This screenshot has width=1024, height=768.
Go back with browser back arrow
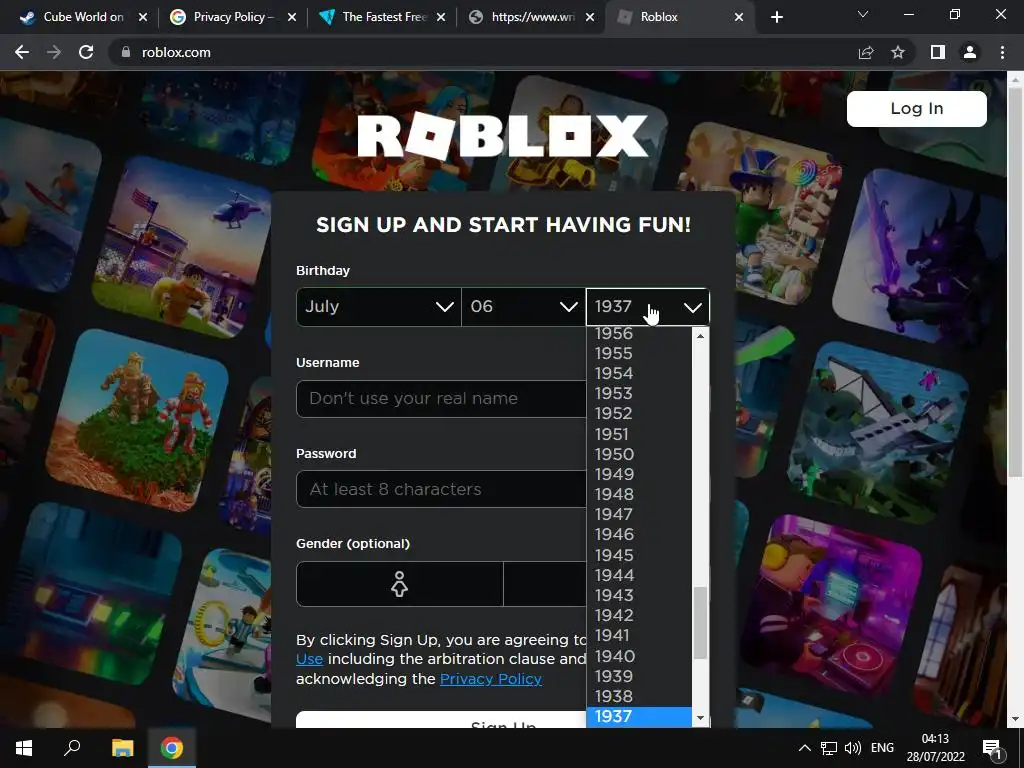pyautogui.click(x=22, y=52)
